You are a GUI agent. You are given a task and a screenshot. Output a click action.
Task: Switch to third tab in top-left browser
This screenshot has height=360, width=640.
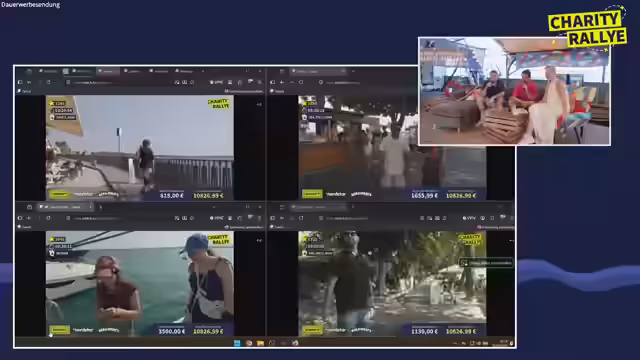coord(107,71)
